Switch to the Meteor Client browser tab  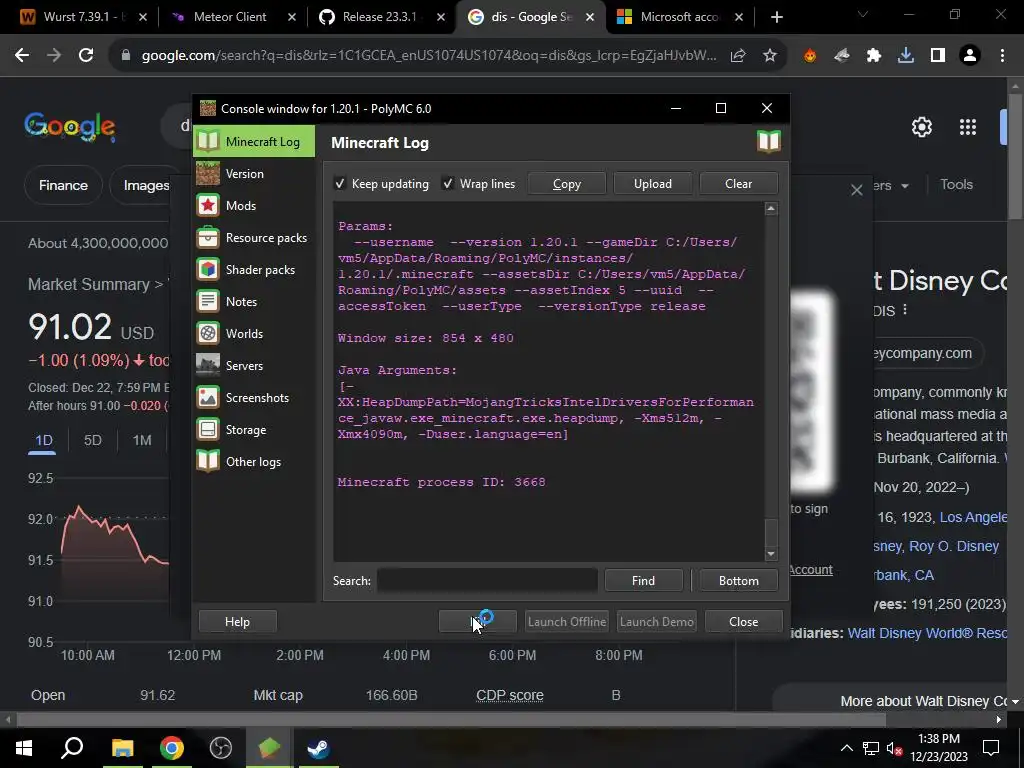click(x=230, y=17)
